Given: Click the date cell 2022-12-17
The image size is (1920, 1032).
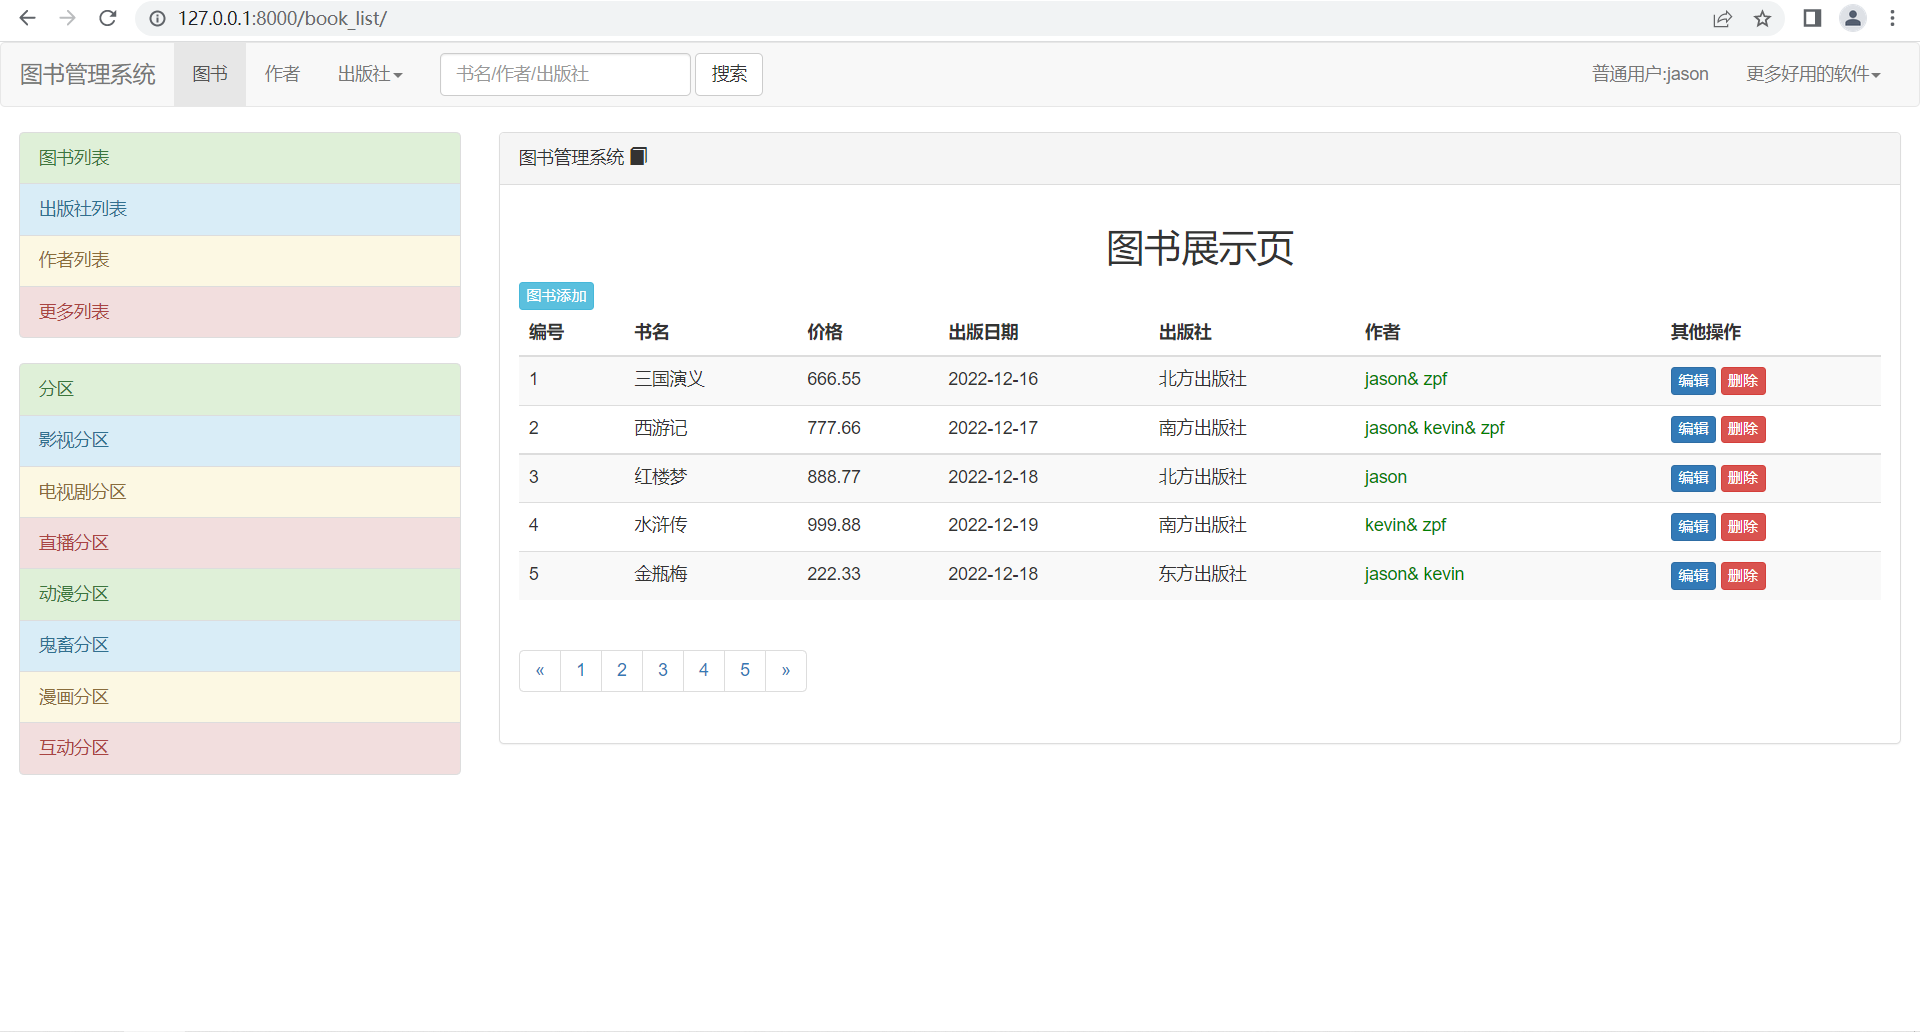Looking at the screenshot, I should 993,428.
